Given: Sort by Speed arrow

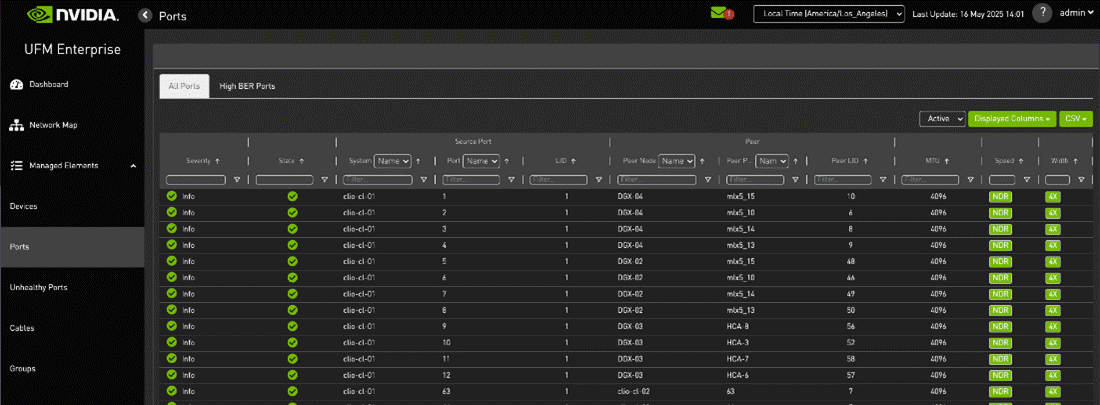Looking at the screenshot, I should click(1021, 161).
